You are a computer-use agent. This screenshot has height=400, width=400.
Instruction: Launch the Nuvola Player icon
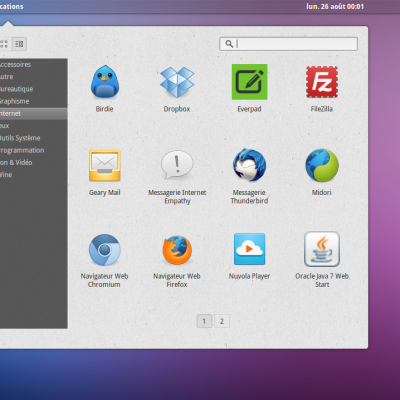tap(249, 249)
